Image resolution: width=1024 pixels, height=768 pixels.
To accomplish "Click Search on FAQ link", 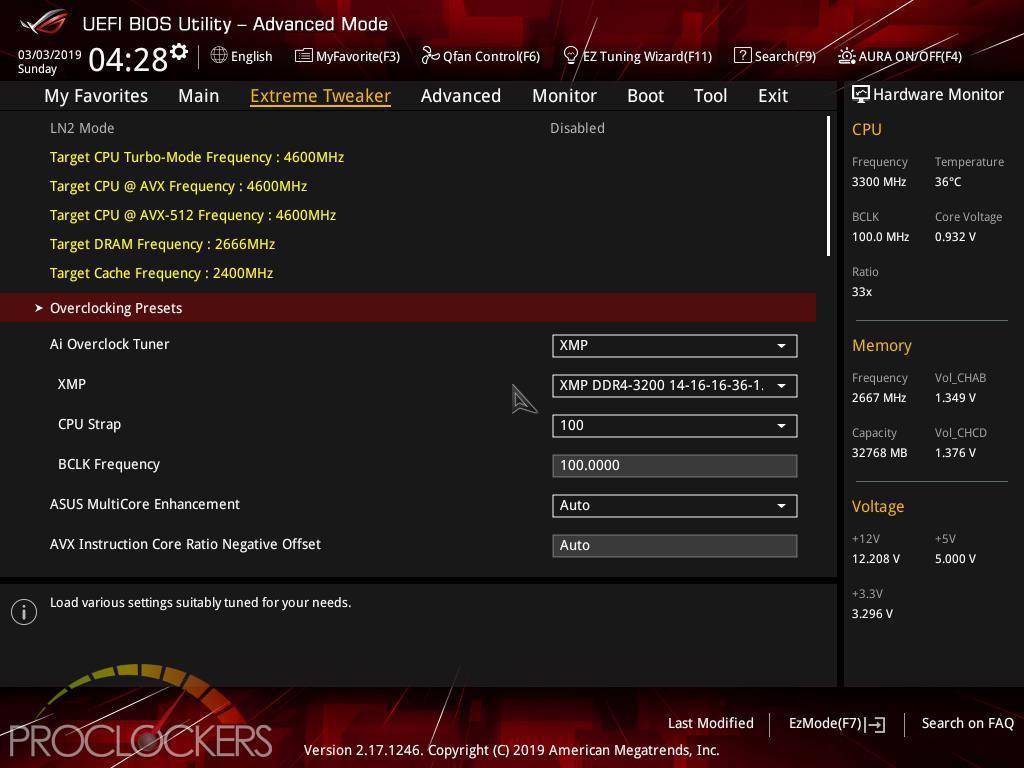I will pyautogui.click(x=967, y=723).
